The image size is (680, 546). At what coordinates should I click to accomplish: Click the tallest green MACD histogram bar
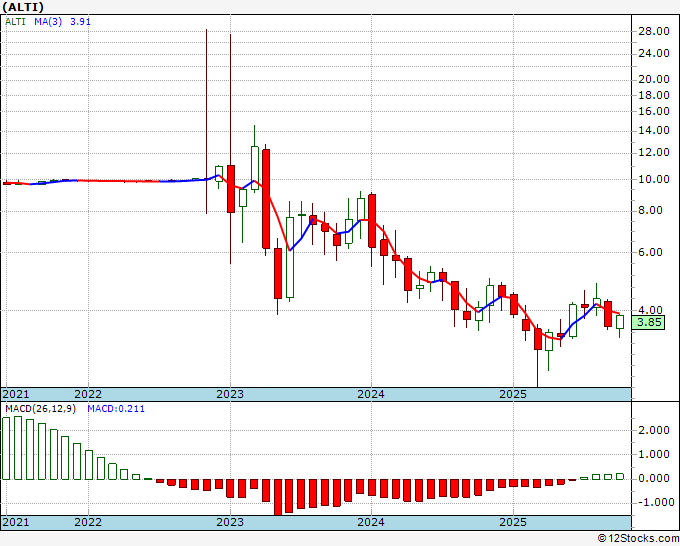point(18,448)
